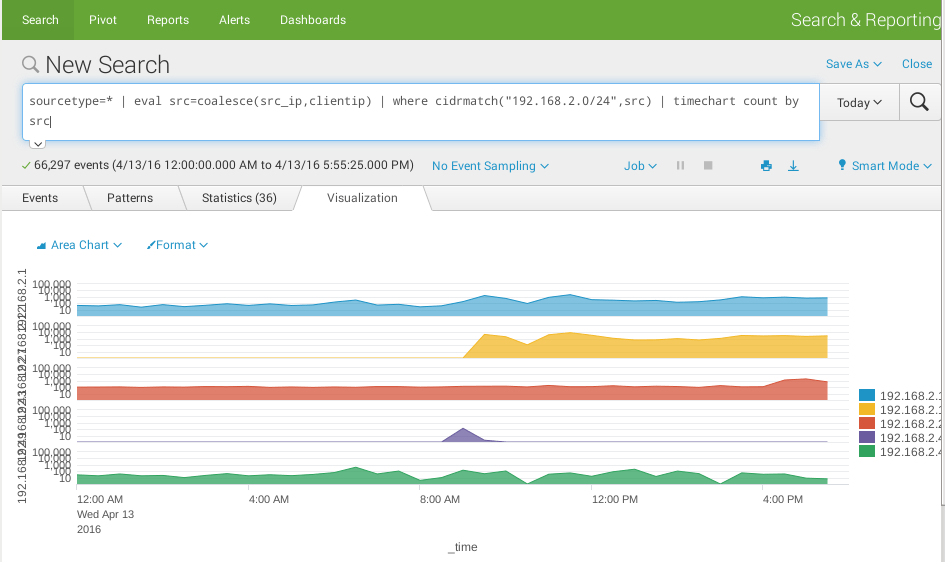Click the print icon
The width and height of the screenshot is (945, 562).
[x=766, y=166]
